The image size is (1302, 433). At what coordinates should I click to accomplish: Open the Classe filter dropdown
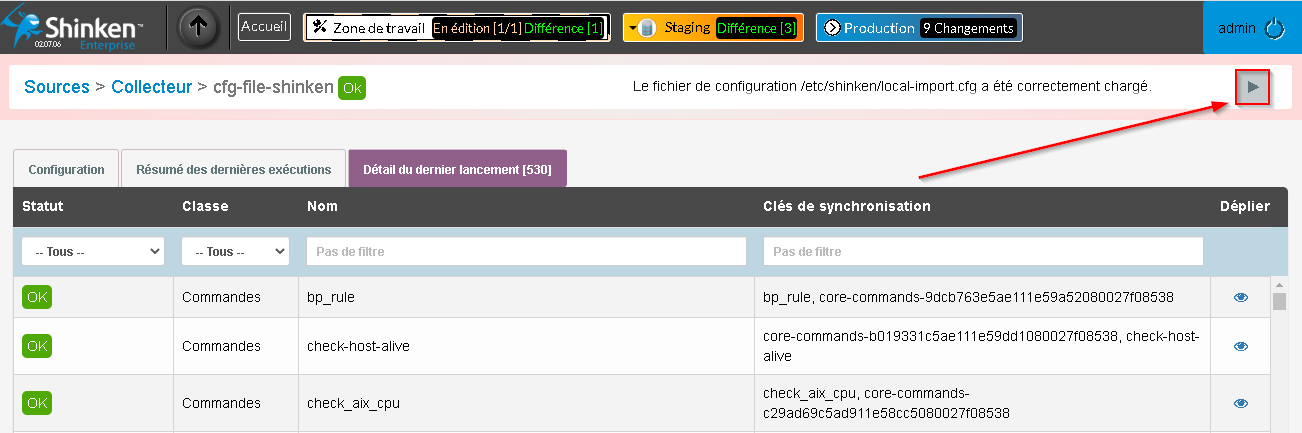pyautogui.click(x=235, y=252)
